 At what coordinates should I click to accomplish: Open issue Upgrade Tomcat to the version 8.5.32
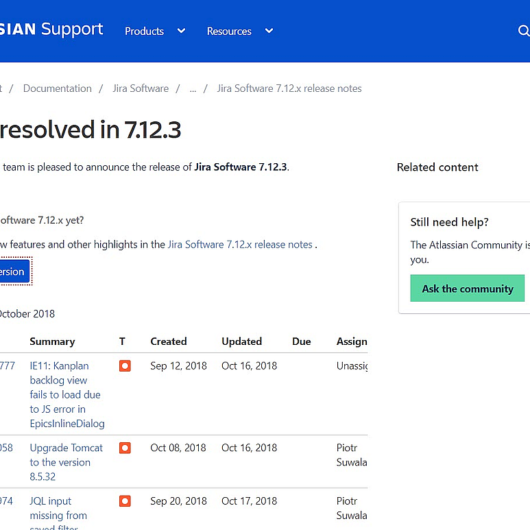(x=66, y=462)
